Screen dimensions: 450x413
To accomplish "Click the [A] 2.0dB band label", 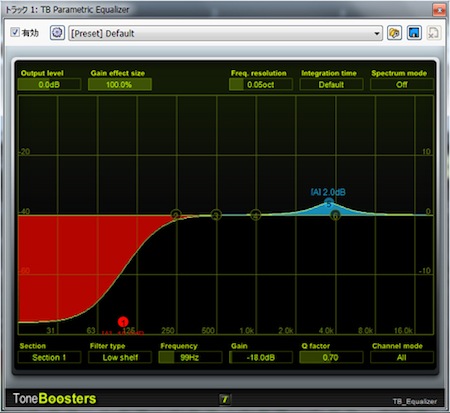I will (x=328, y=192).
